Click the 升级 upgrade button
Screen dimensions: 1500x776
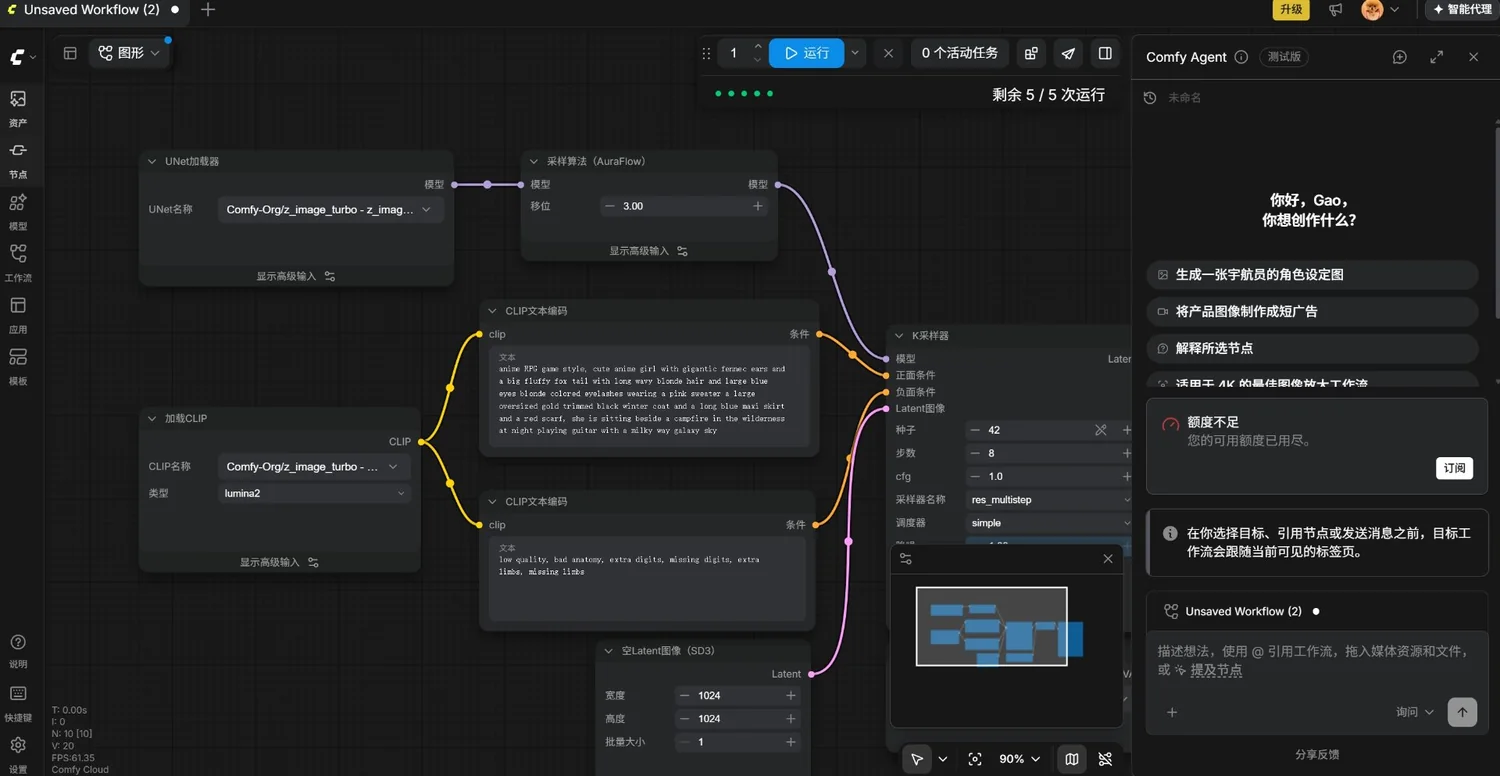1291,10
